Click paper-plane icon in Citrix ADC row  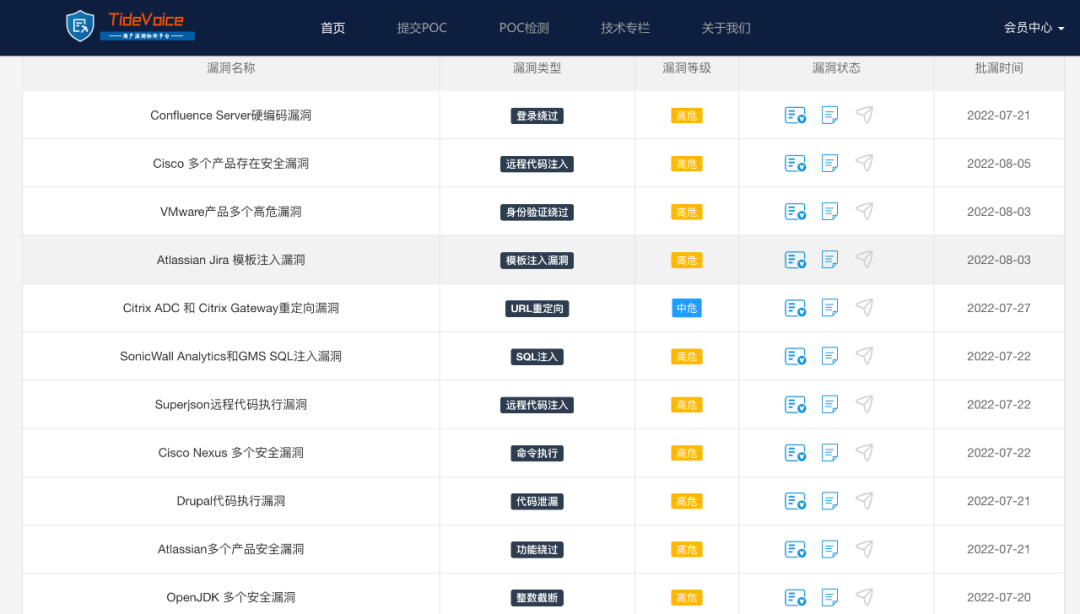pos(864,307)
